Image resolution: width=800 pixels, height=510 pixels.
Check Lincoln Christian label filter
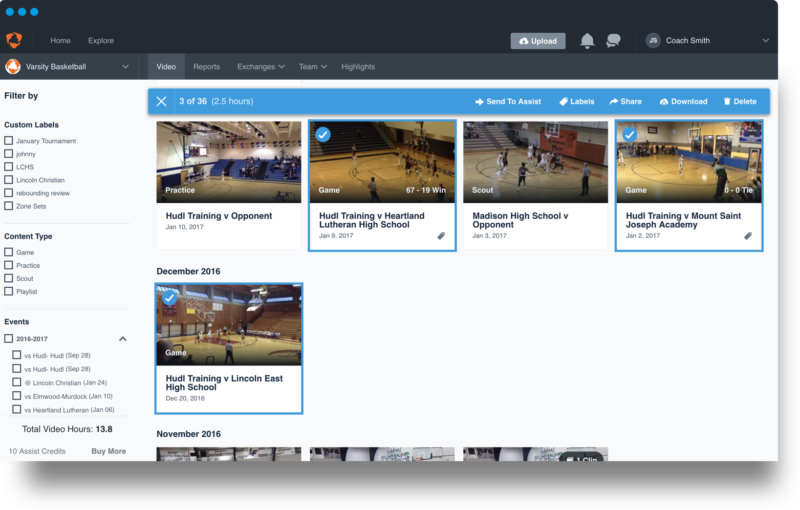click(9, 180)
